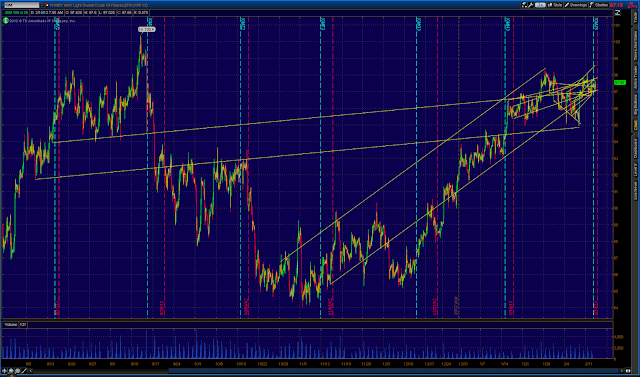640x377 pixels.
Task: Click the Volume study label
Action: coord(10,324)
